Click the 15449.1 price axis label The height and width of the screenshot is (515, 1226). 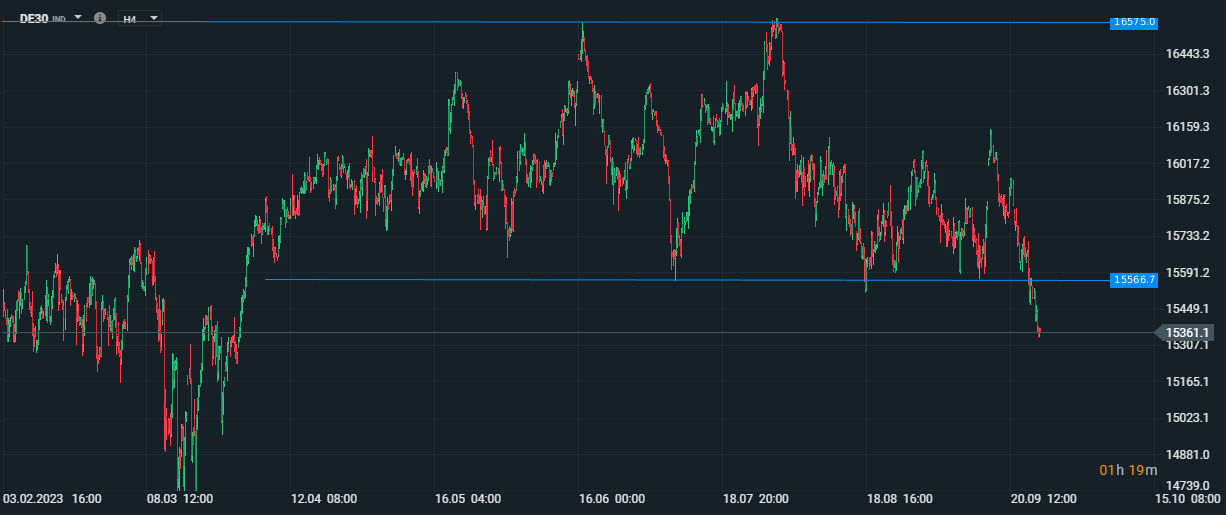tap(1189, 308)
